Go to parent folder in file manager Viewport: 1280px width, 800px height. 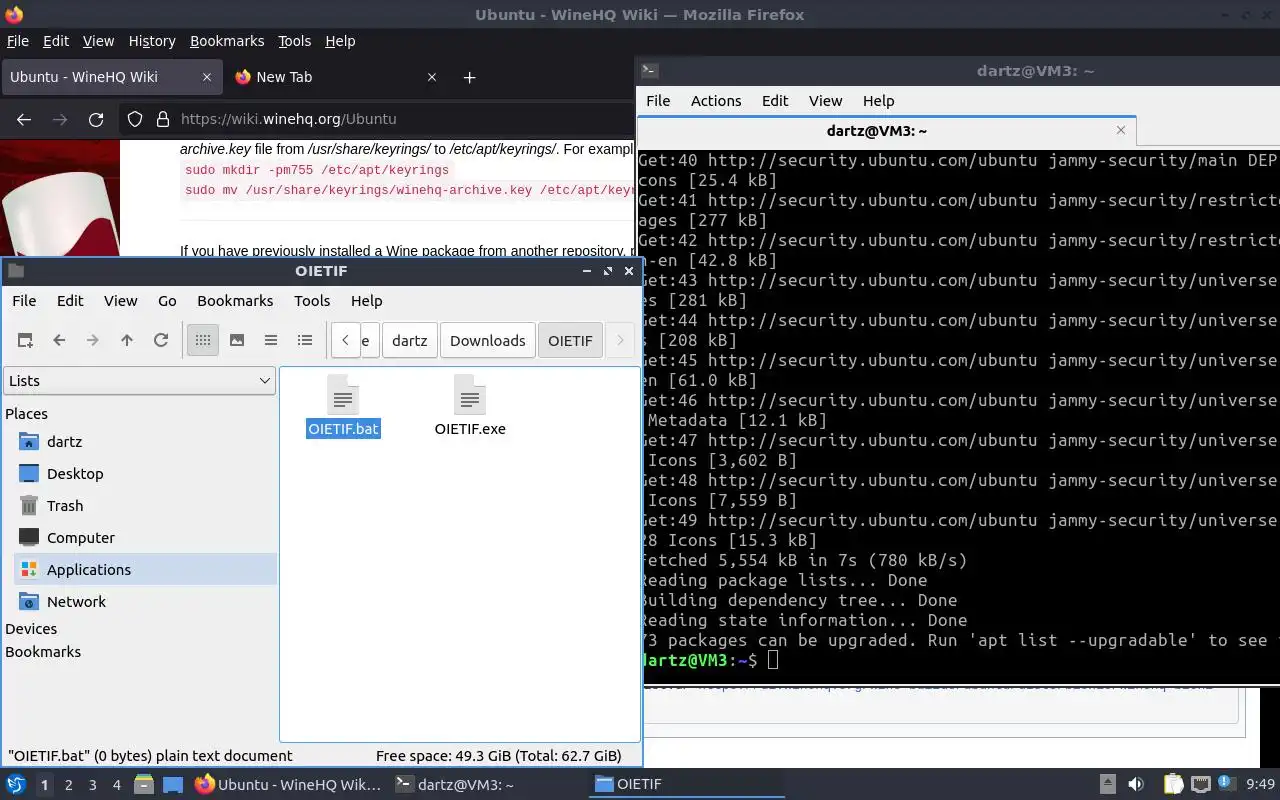127,340
